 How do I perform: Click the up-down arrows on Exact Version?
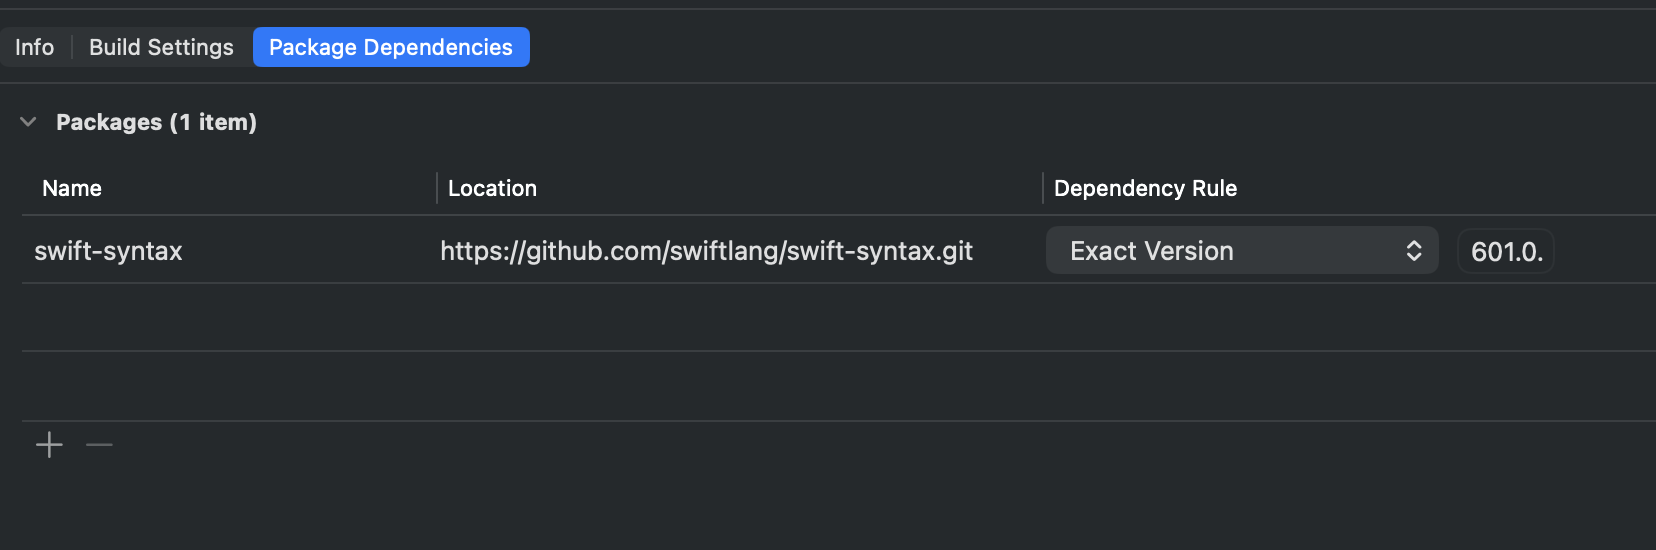coord(1413,251)
